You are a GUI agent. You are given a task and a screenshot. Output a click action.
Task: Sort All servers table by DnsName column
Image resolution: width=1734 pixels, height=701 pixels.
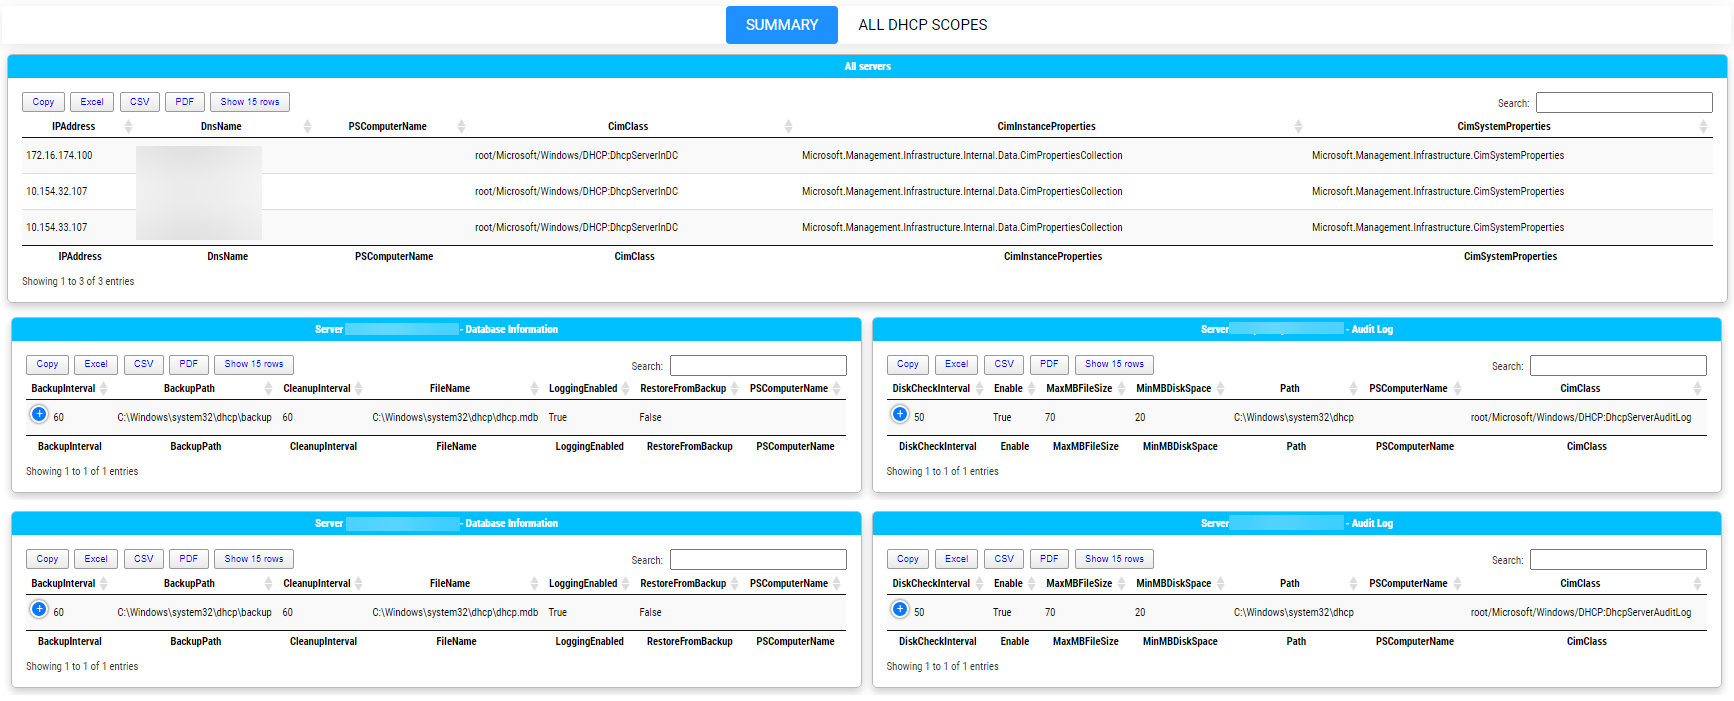pos(221,127)
